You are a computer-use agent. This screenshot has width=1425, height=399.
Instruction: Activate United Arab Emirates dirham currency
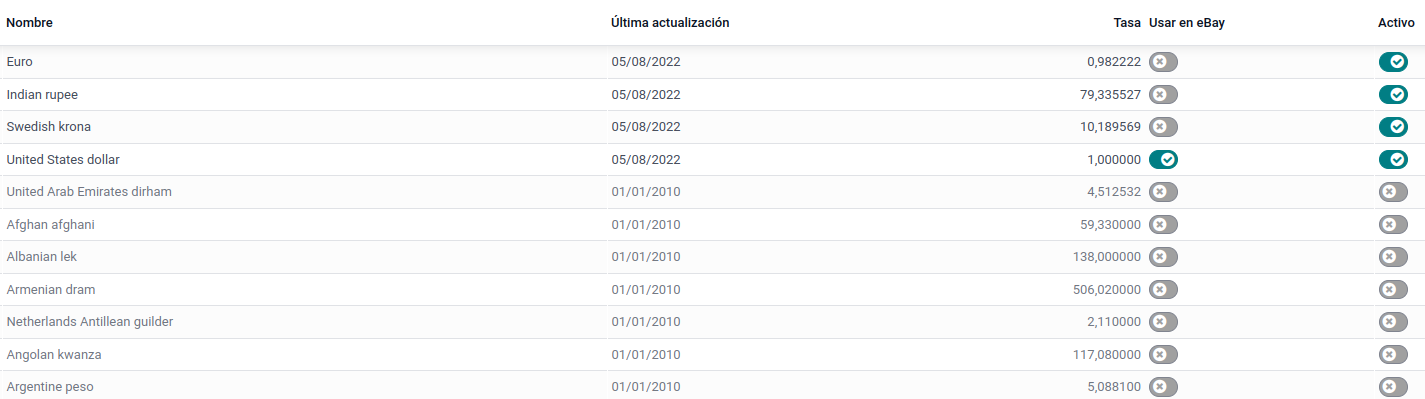coord(1393,192)
